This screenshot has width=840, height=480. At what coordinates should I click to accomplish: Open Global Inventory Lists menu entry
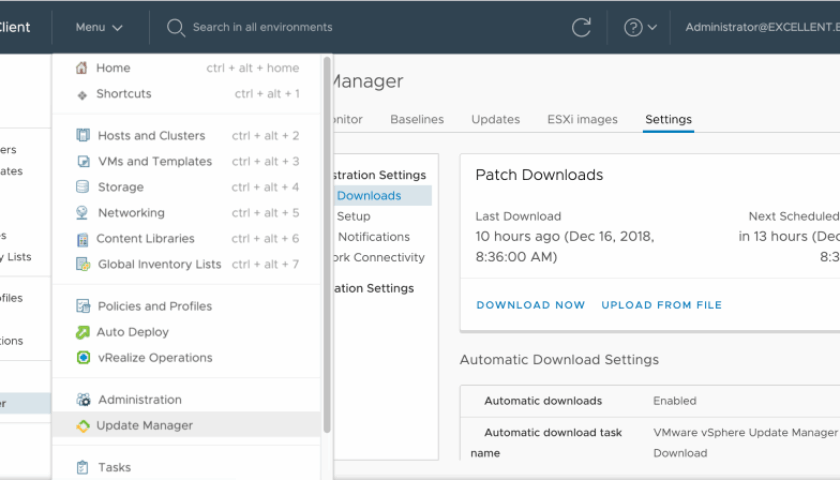pos(187,264)
